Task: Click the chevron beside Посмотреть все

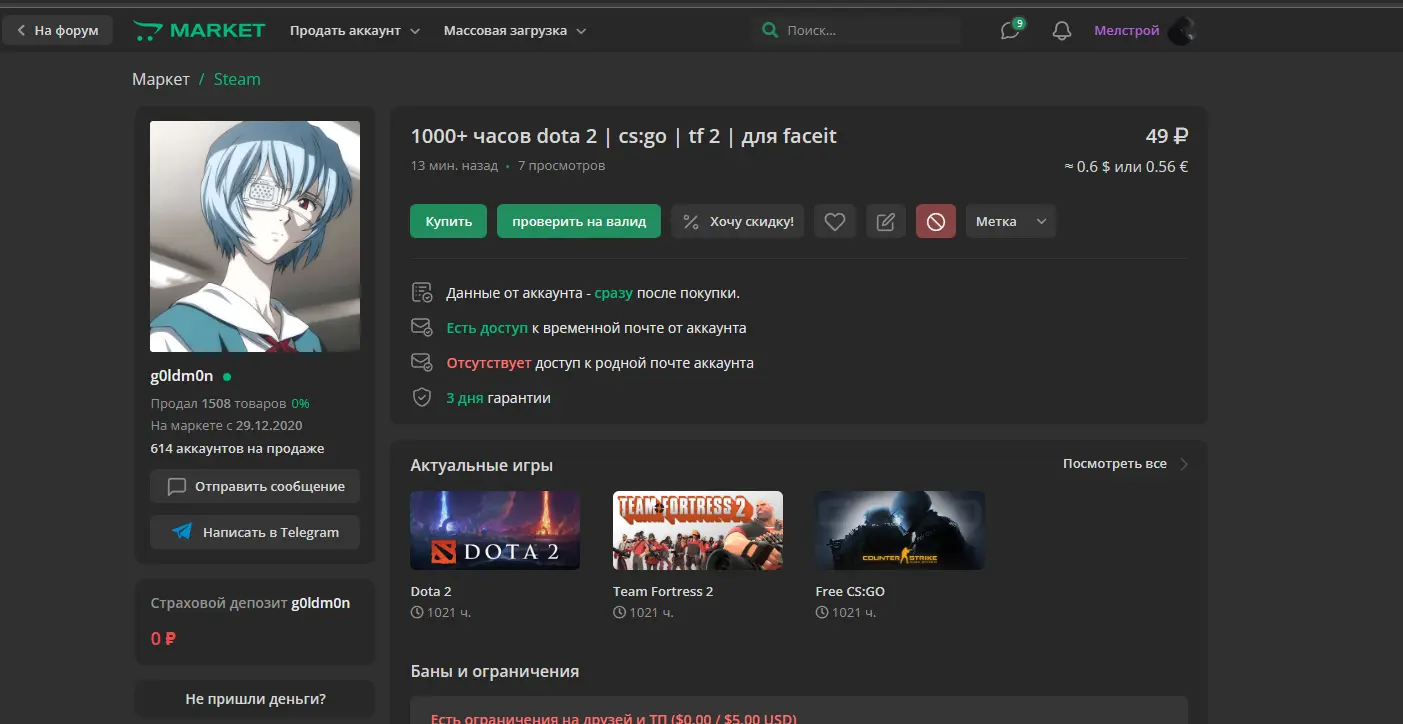Action: pyautogui.click(x=1184, y=464)
